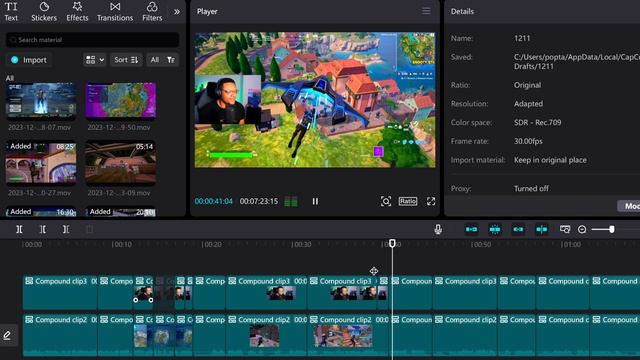Click the 01:00 mark on timeline ruler
The image size is (640, 360).
point(571,244)
